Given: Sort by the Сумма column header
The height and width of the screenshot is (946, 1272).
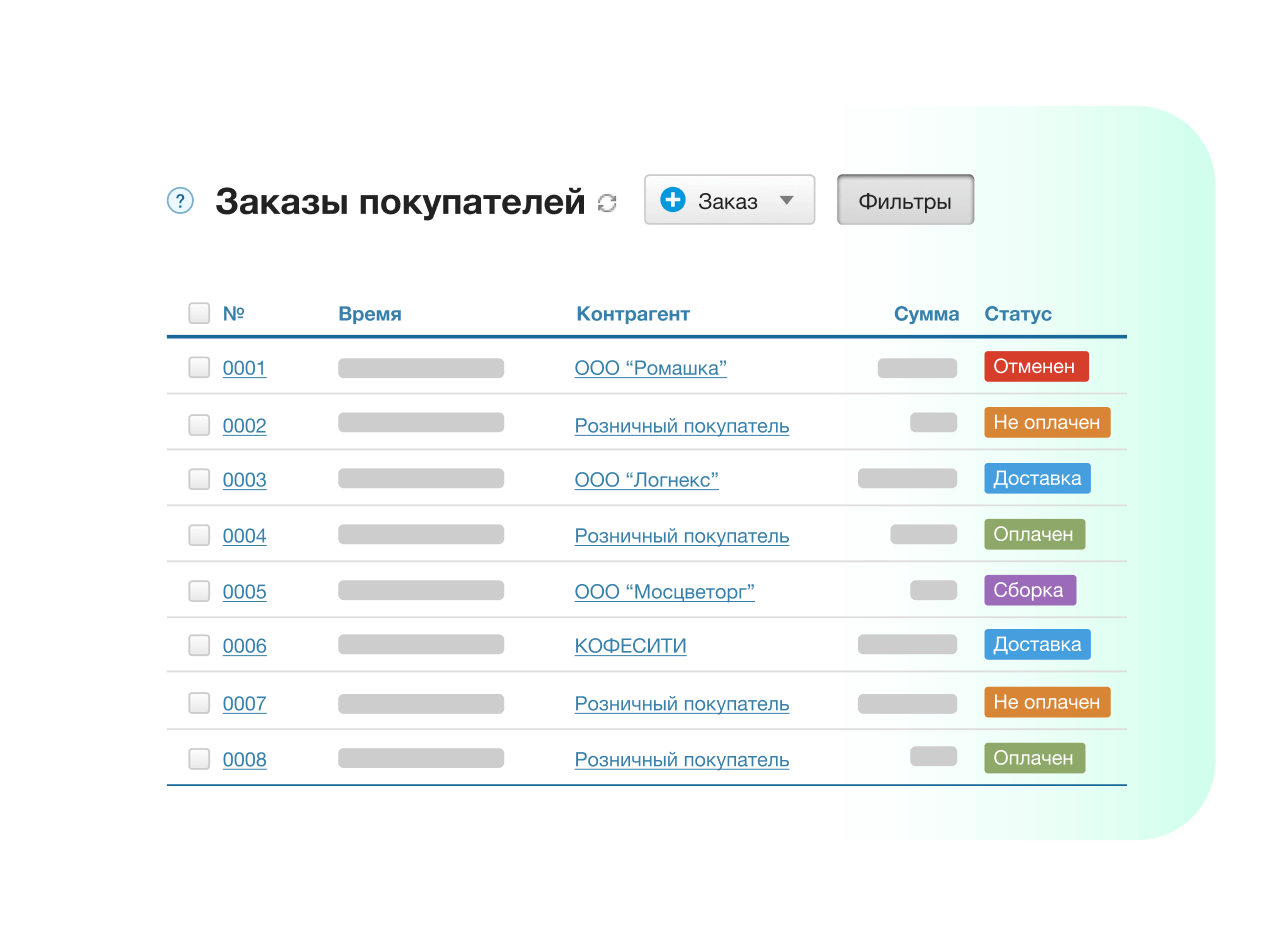Looking at the screenshot, I should [x=926, y=314].
